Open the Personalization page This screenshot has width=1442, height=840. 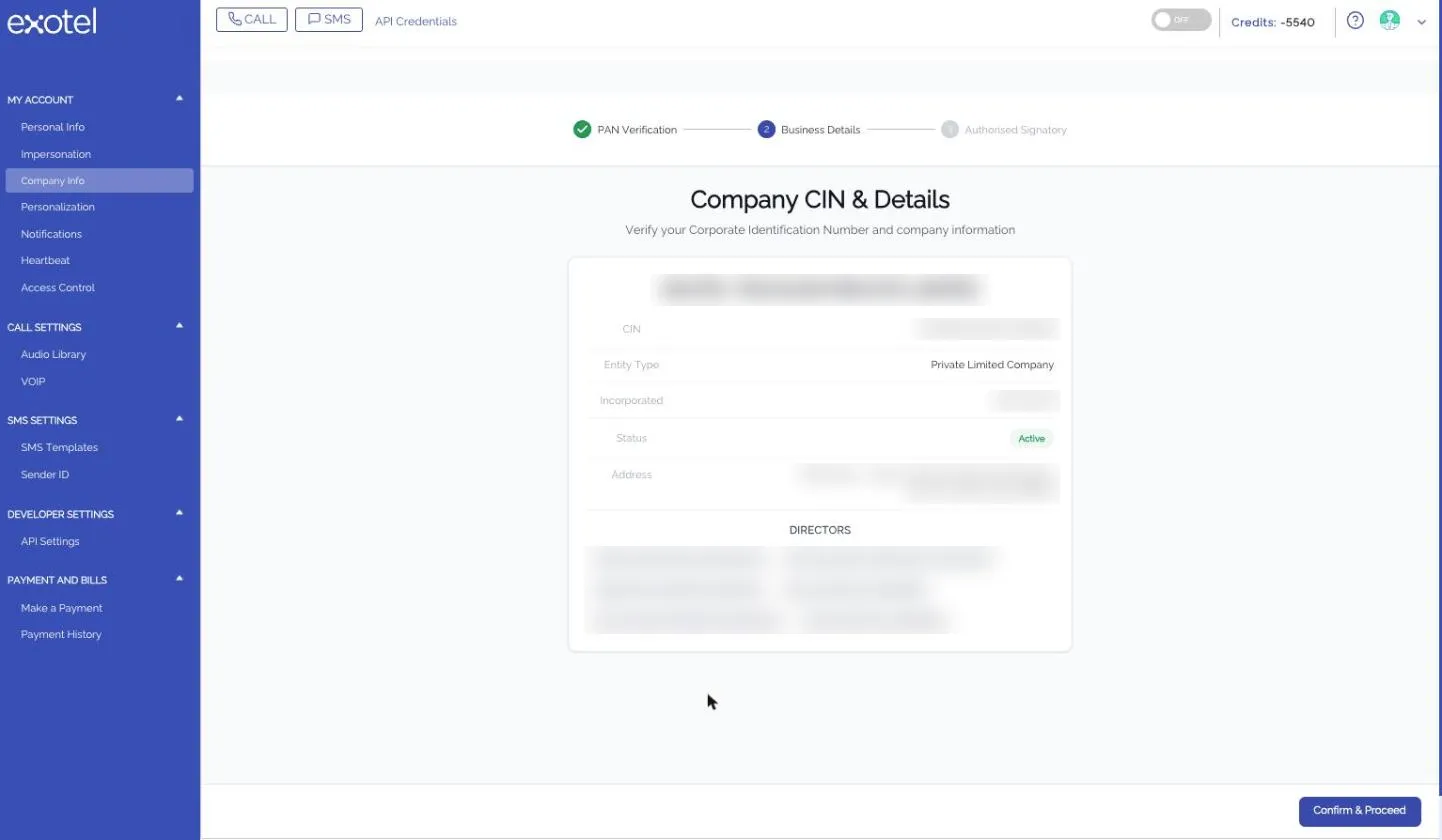pos(58,207)
